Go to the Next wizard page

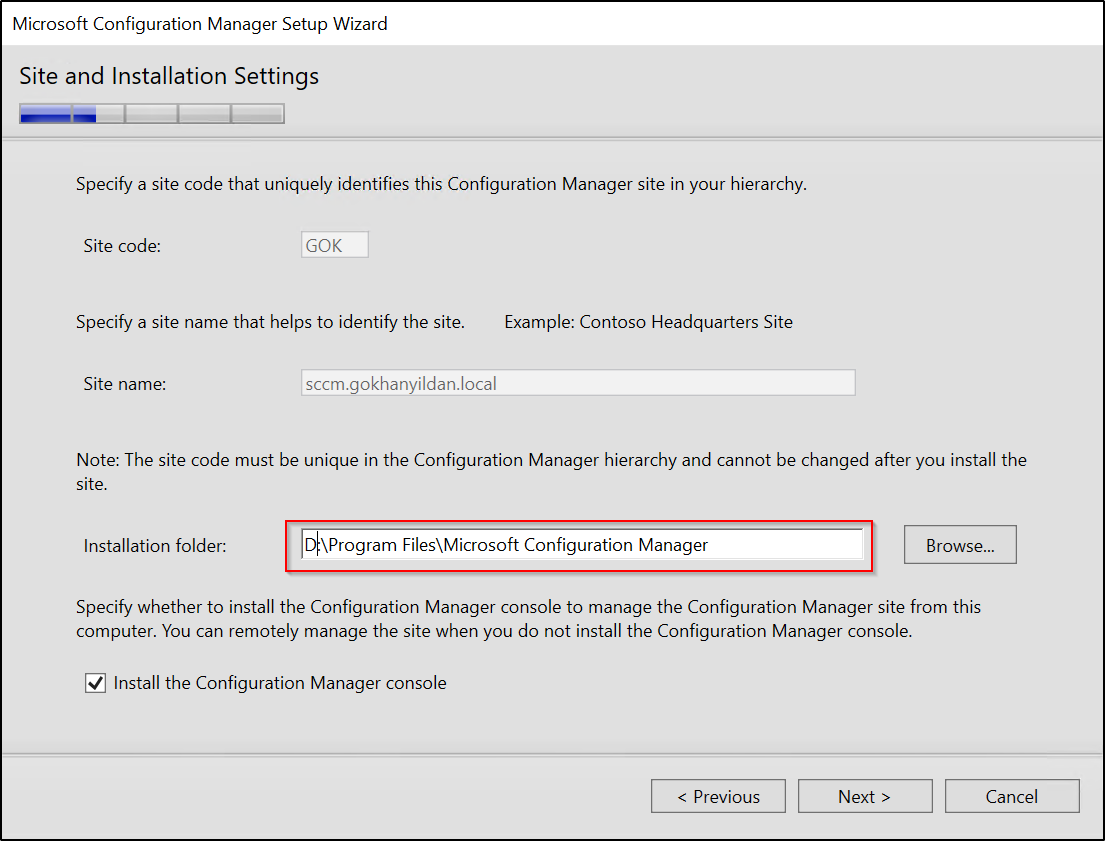click(865, 796)
